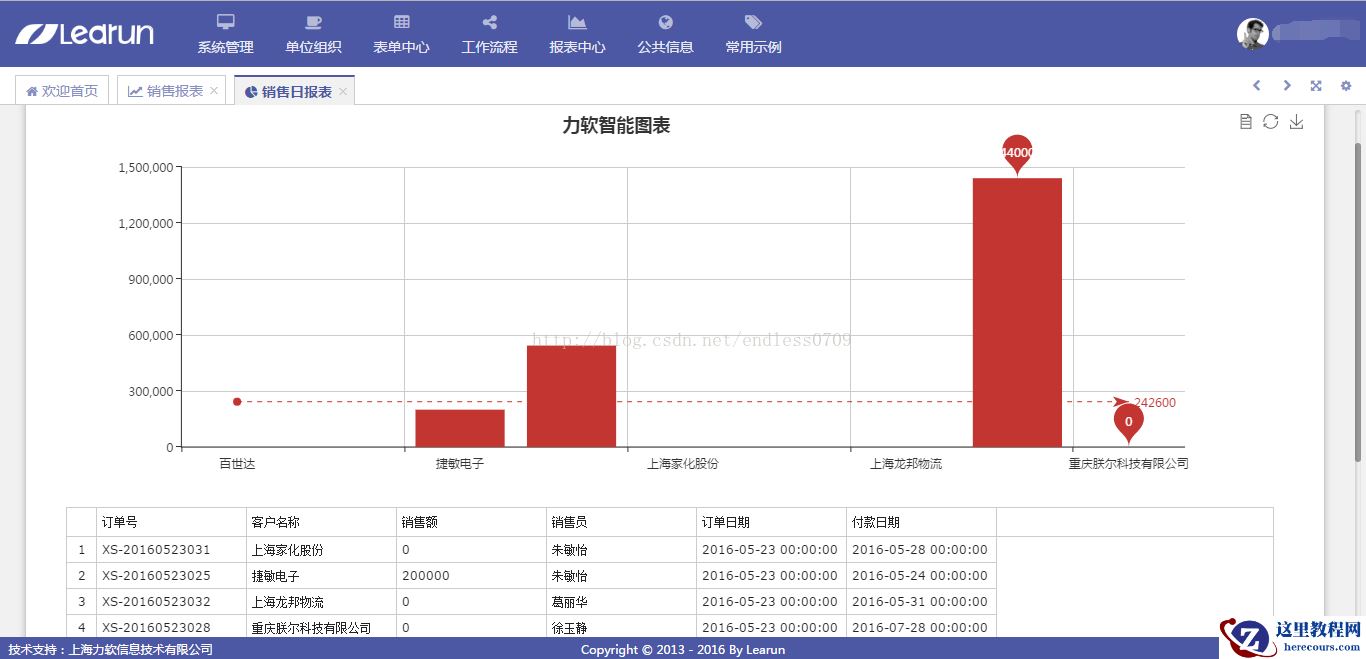Click the save chart as image icon
1366x659 pixels.
1297,122
